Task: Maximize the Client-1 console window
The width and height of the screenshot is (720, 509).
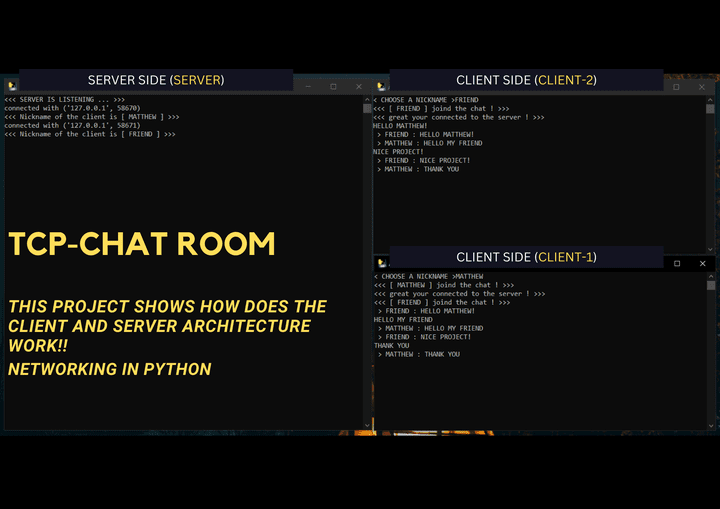Action: click(x=677, y=263)
